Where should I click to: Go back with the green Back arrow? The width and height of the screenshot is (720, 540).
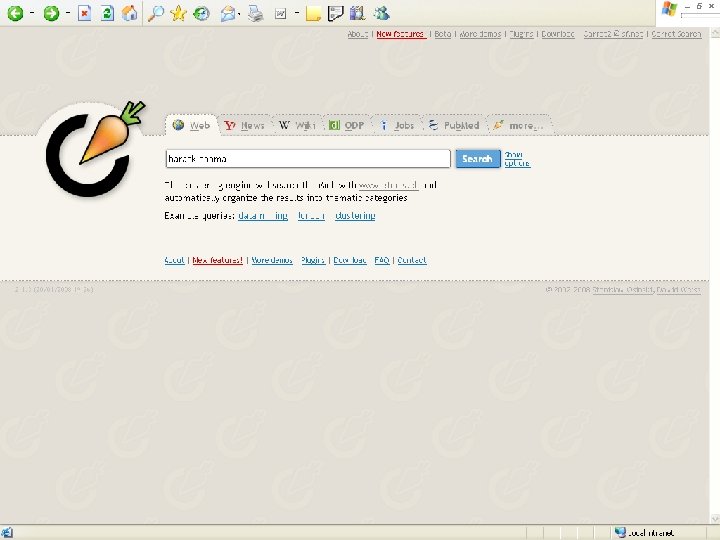pos(15,13)
